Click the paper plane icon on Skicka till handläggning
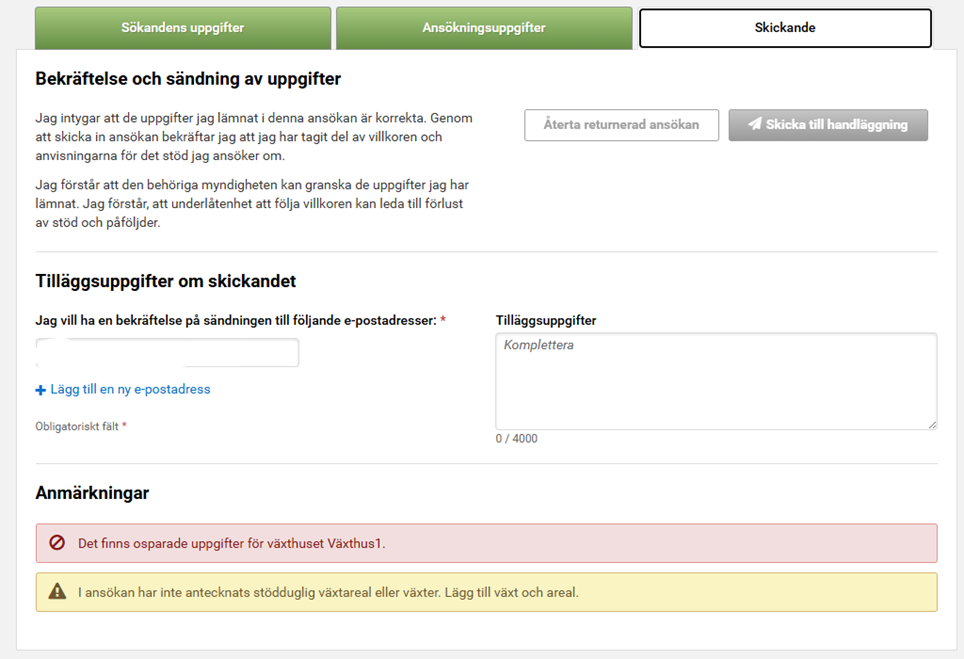Image resolution: width=964 pixels, height=659 pixels. point(756,124)
